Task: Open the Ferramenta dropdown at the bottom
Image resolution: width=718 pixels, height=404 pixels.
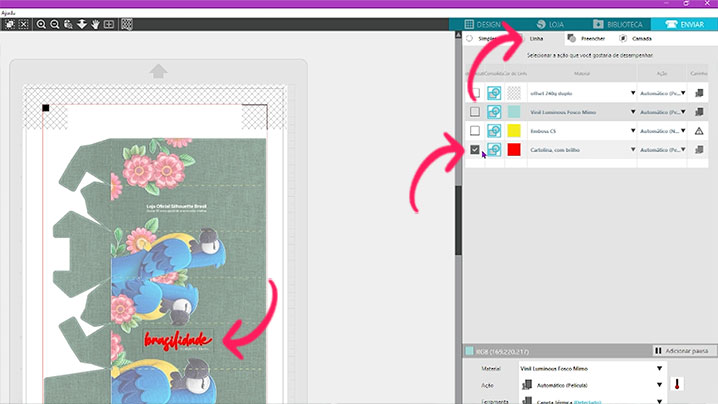Action: coord(659,401)
